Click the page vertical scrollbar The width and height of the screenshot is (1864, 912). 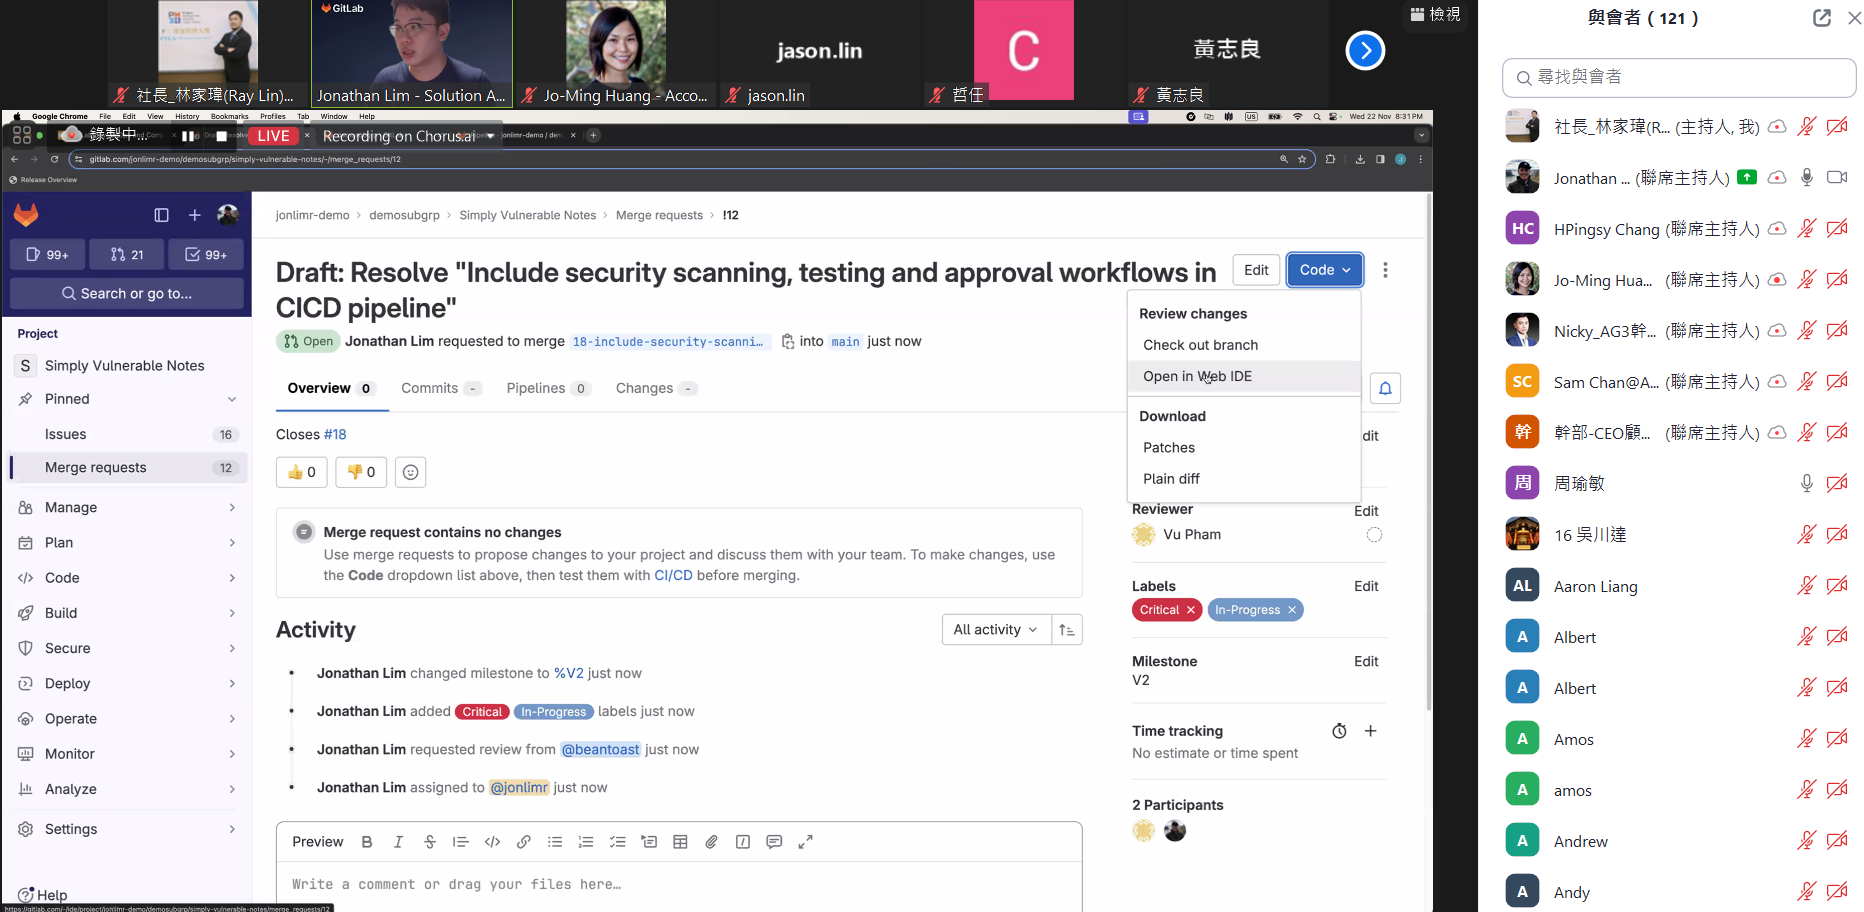[x=1428, y=500]
